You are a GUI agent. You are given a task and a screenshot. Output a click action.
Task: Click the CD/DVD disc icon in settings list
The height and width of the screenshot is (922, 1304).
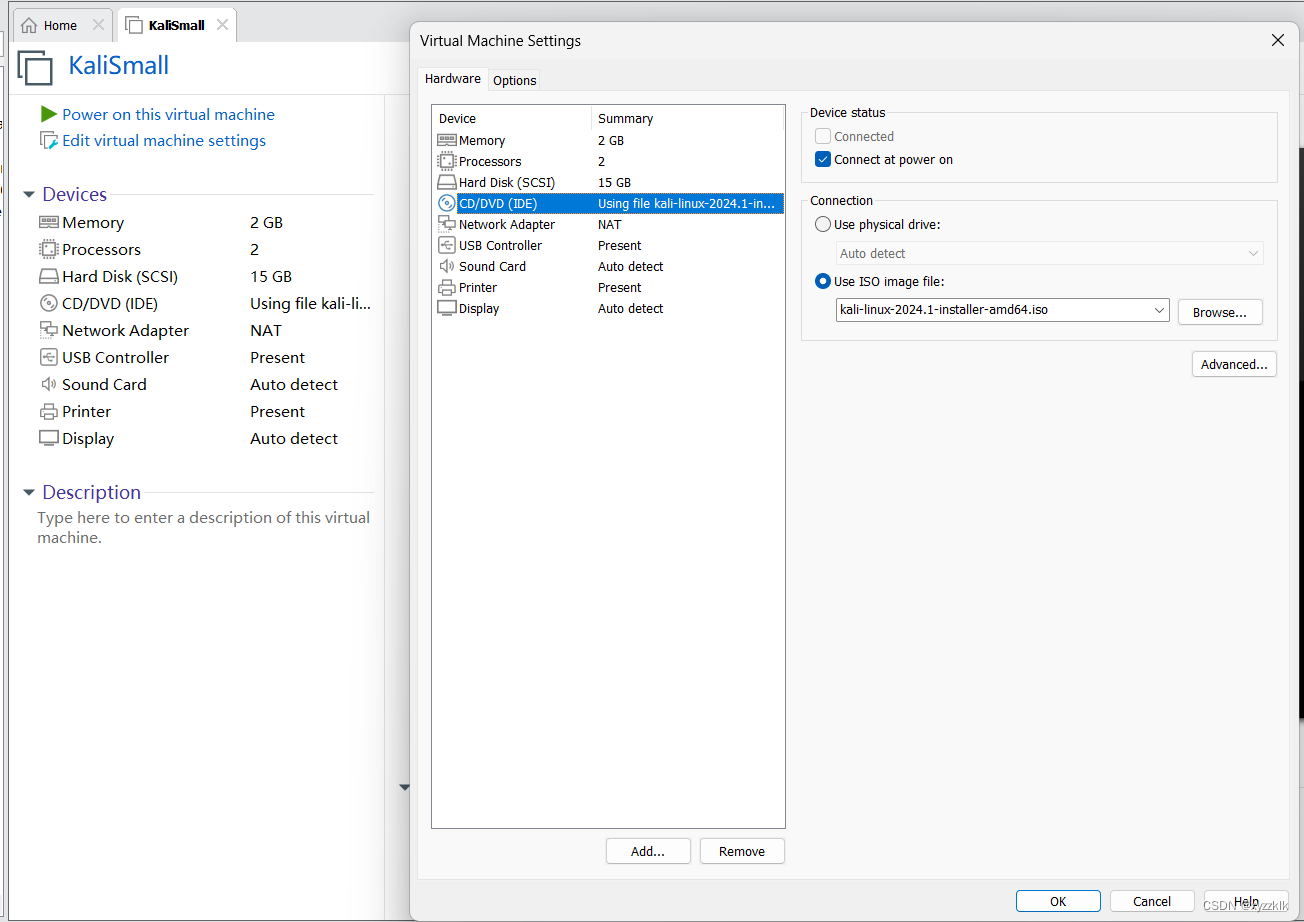coord(446,203)
